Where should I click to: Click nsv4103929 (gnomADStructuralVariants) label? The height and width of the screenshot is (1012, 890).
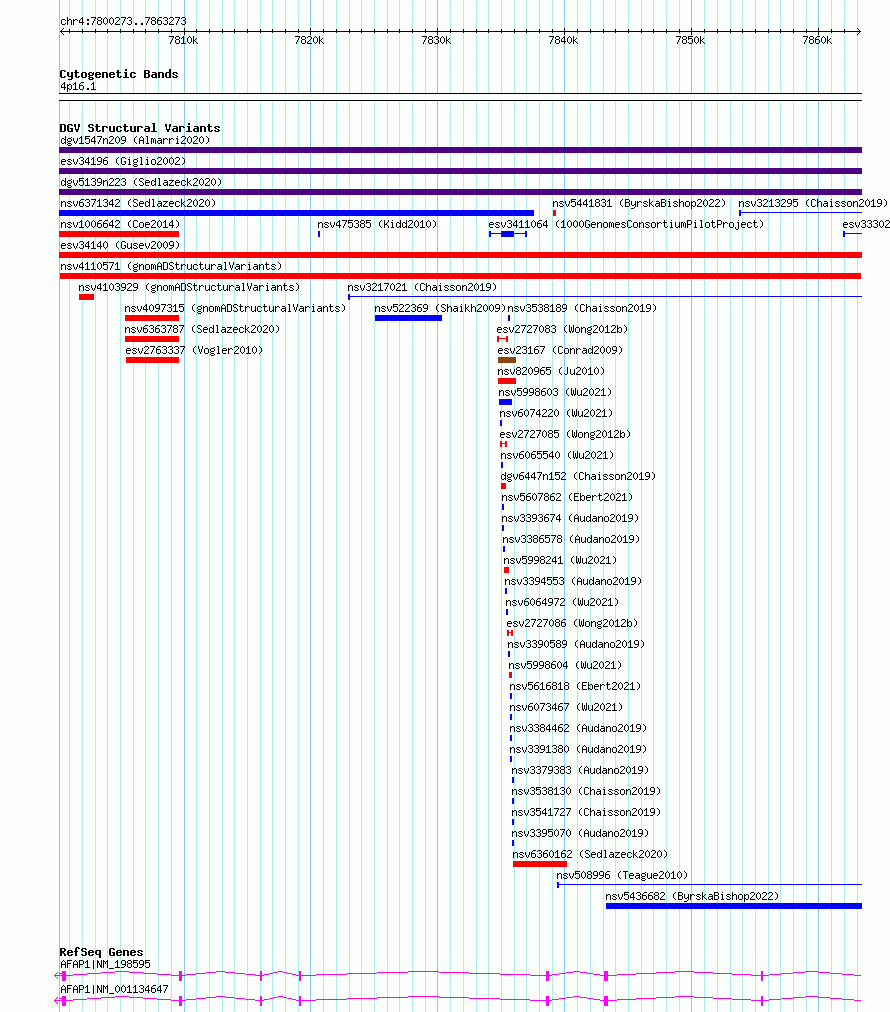pos(189,287)
